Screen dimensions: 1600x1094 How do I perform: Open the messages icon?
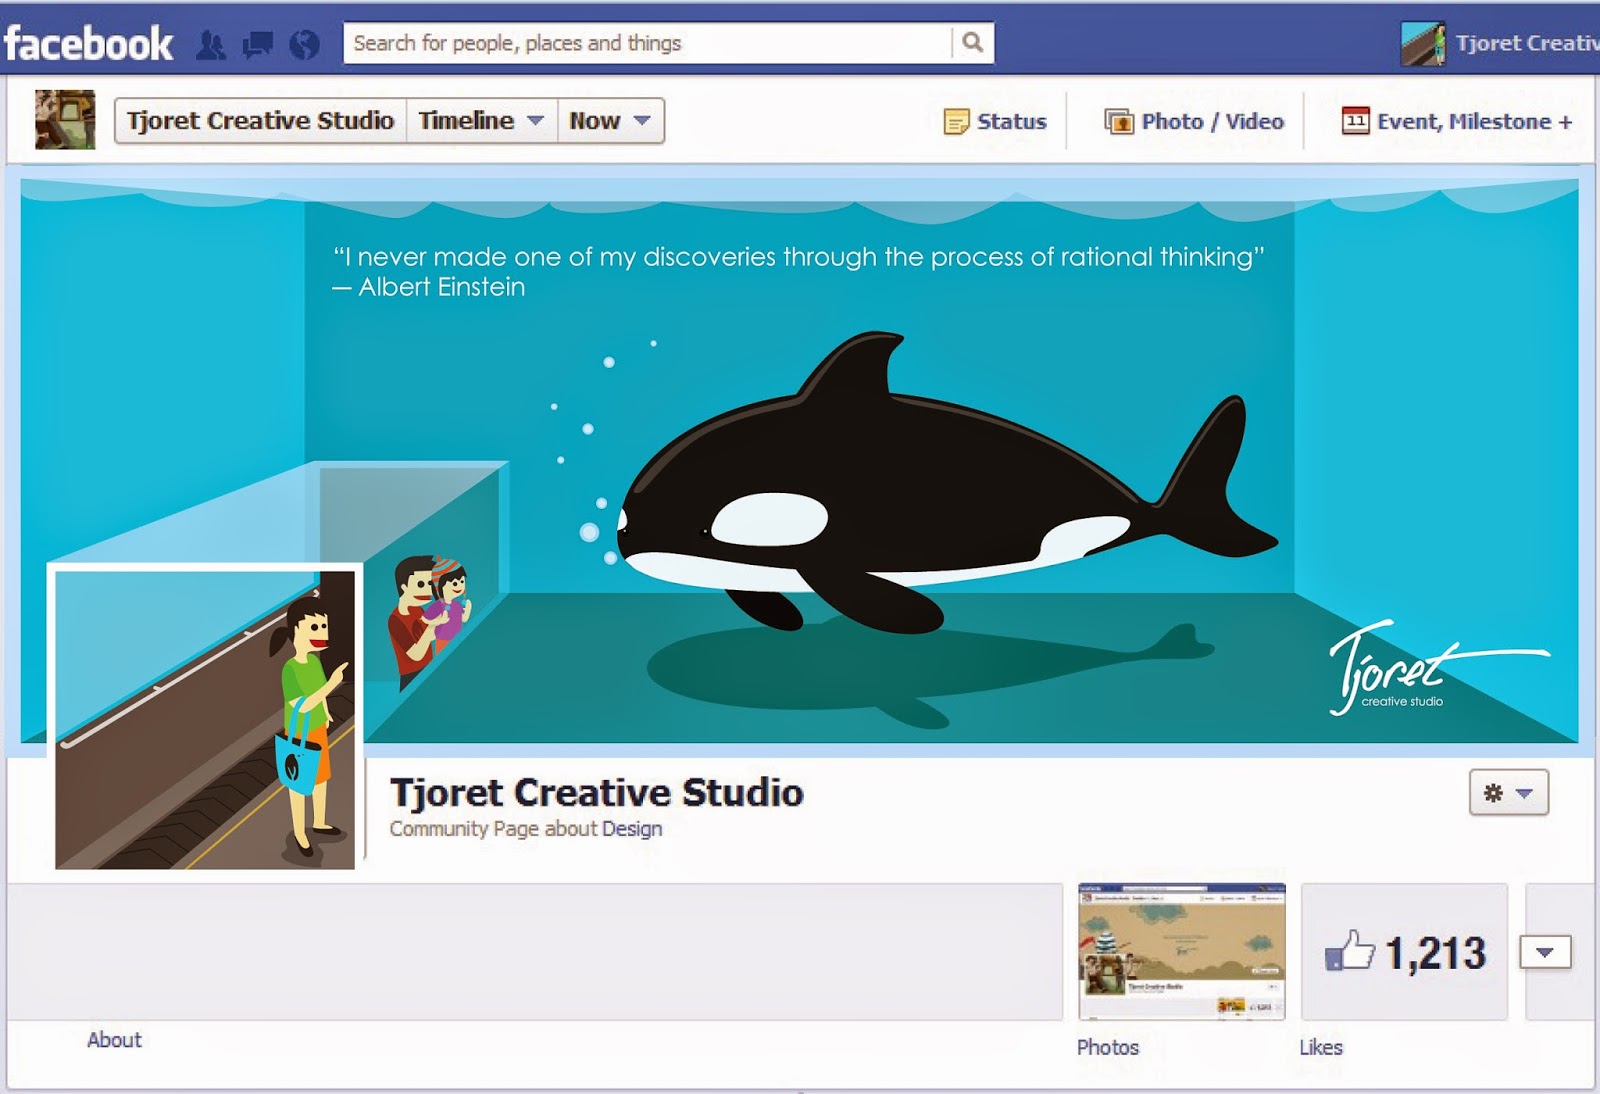(x=258, y=45)
